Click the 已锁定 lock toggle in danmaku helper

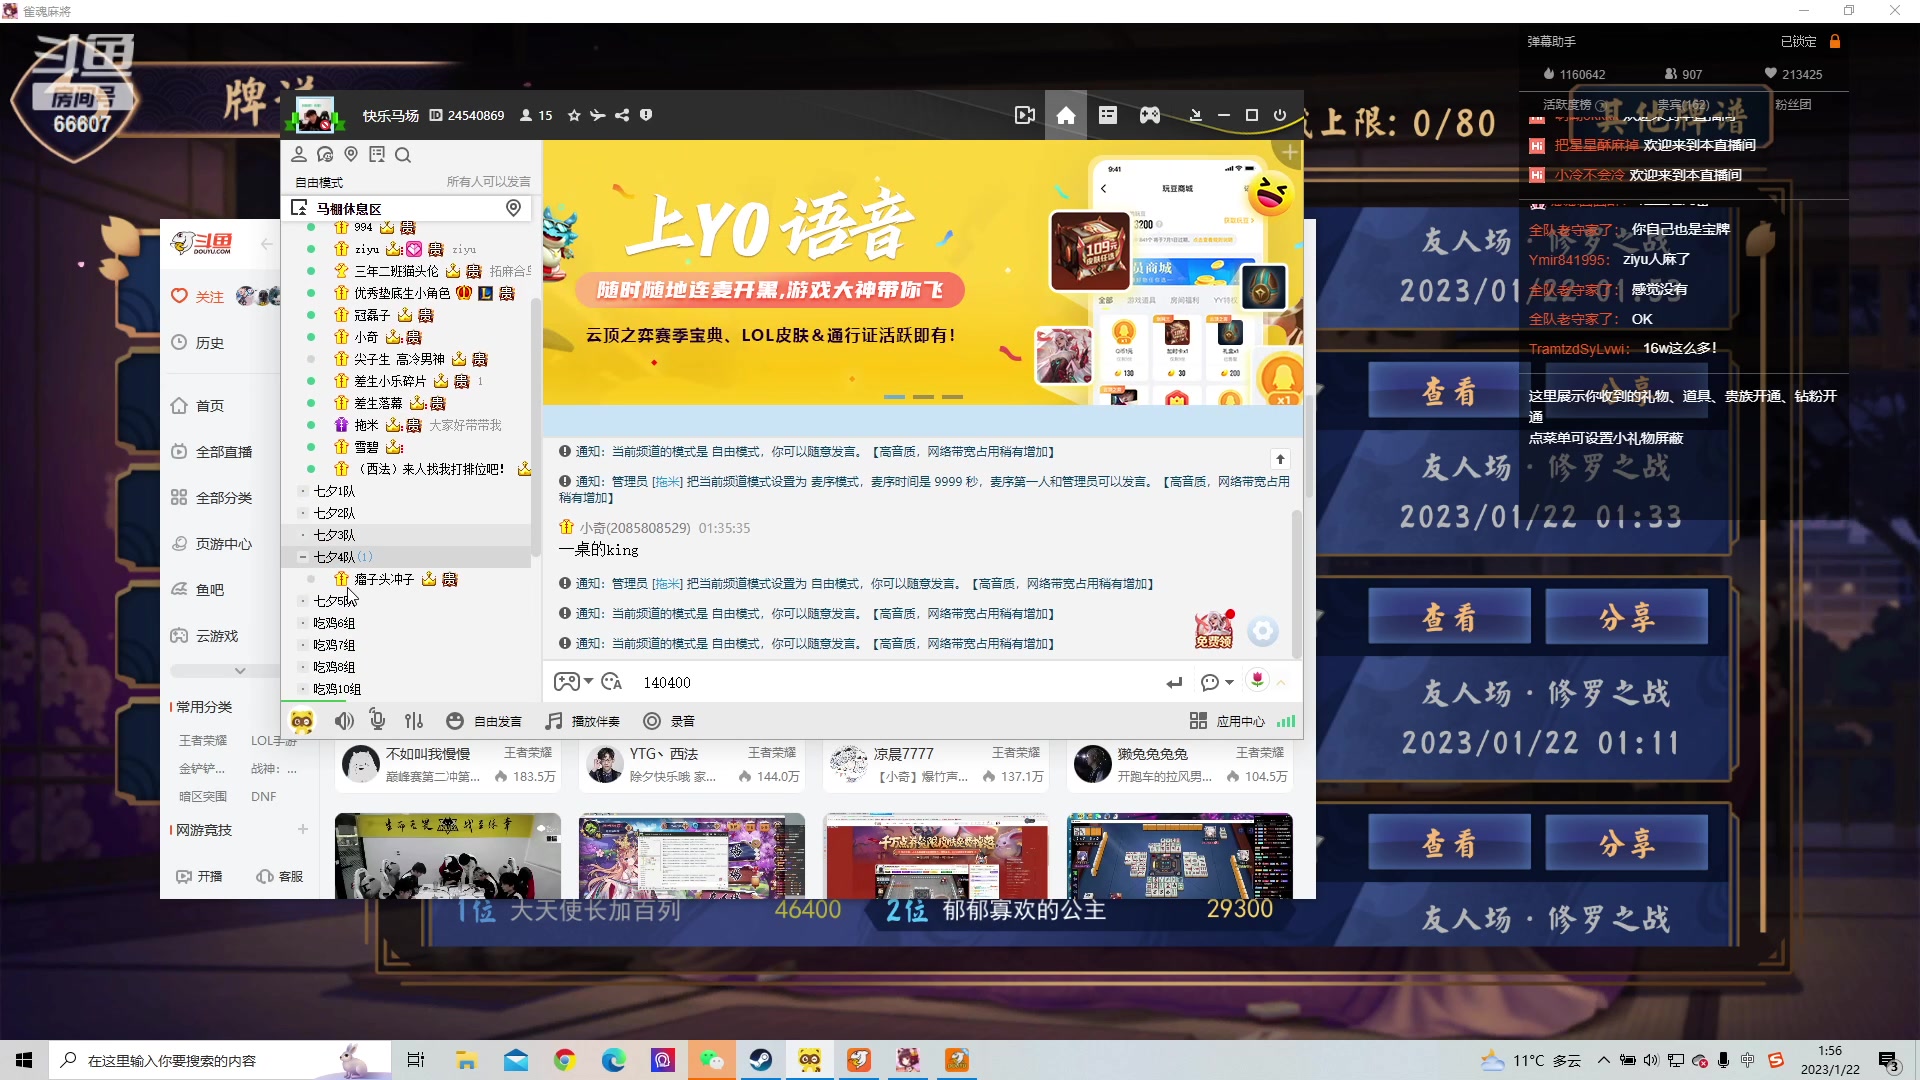1810,42
